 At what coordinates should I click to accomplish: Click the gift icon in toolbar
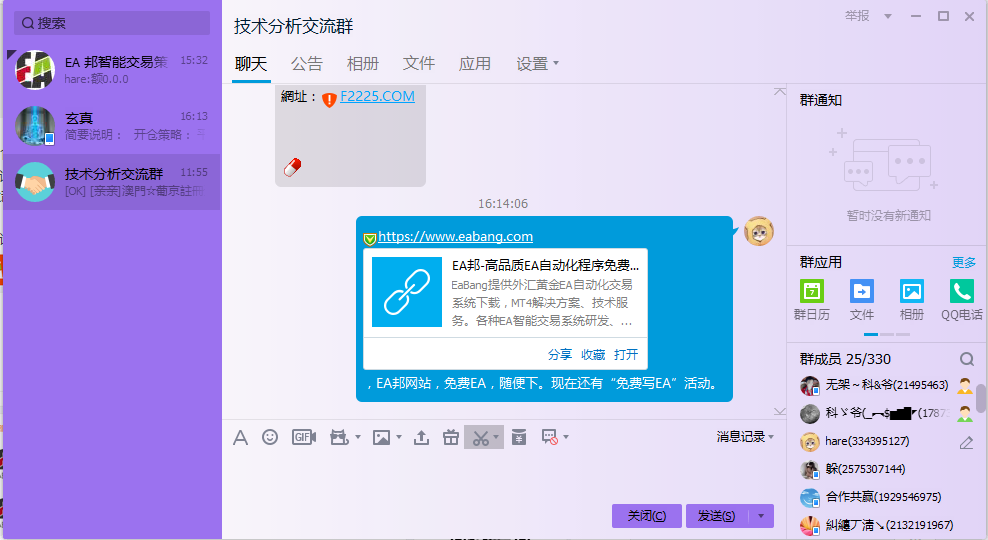pyautogui.click(x=451, y=437)
